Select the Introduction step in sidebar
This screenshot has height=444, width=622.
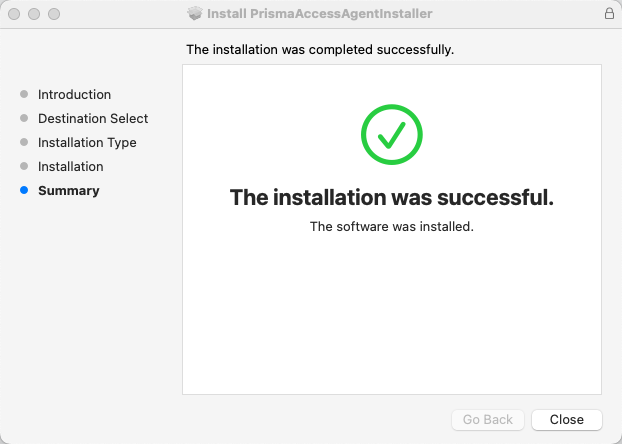(74, 94)
